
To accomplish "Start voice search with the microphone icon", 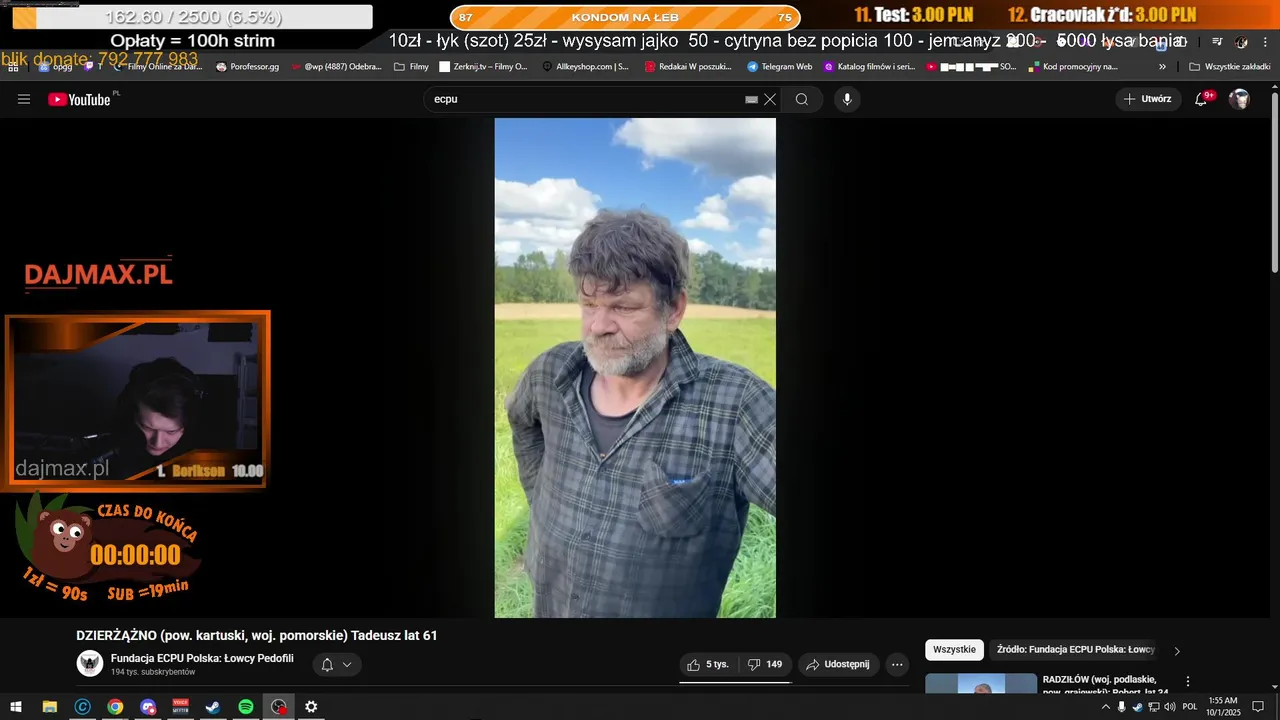I will click(x=847, y=99).
